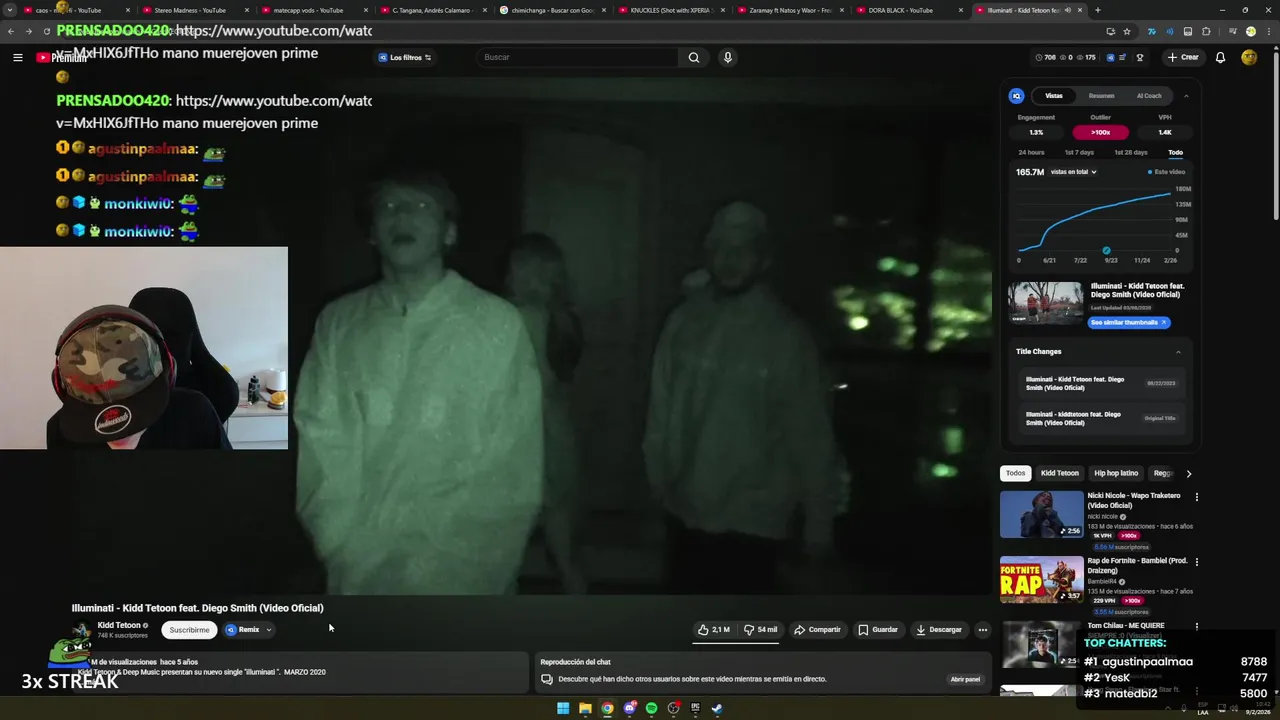1280x720 pixels.
Task: Open File Explorer from the taskbar
Action: click(x=585, y=708)
